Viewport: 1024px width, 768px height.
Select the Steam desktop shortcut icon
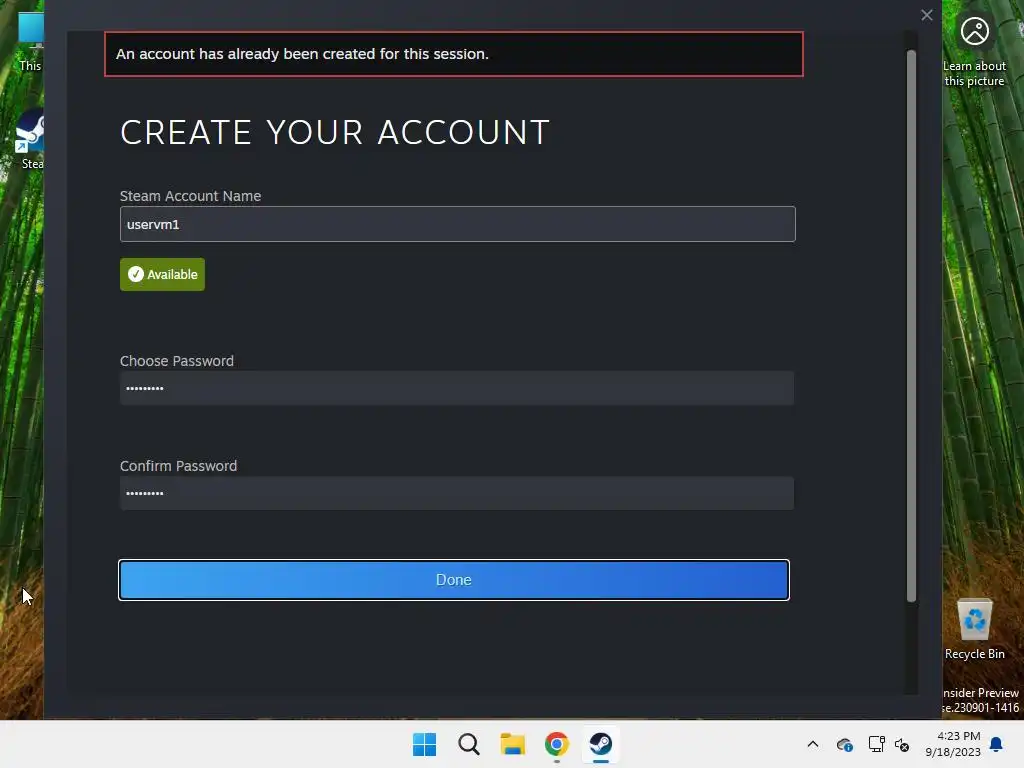(x=30, y=139)
